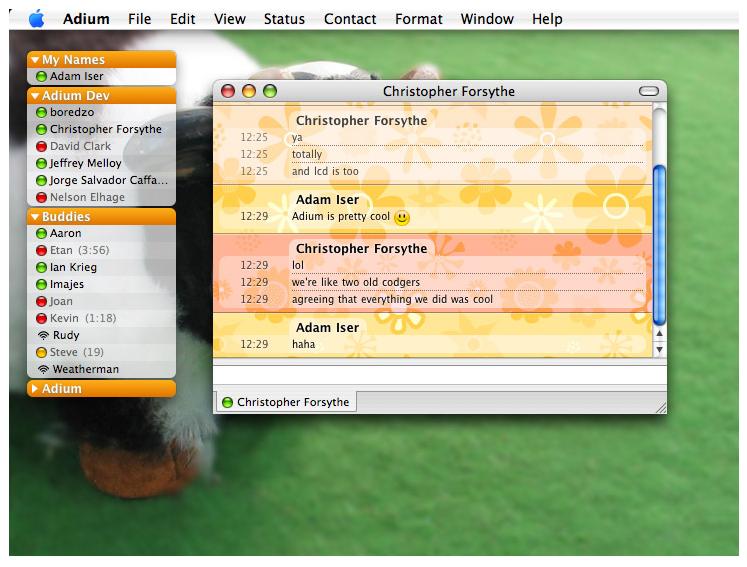
Task: Click the chat scrollbar down arrow
Action: point(658,349)
